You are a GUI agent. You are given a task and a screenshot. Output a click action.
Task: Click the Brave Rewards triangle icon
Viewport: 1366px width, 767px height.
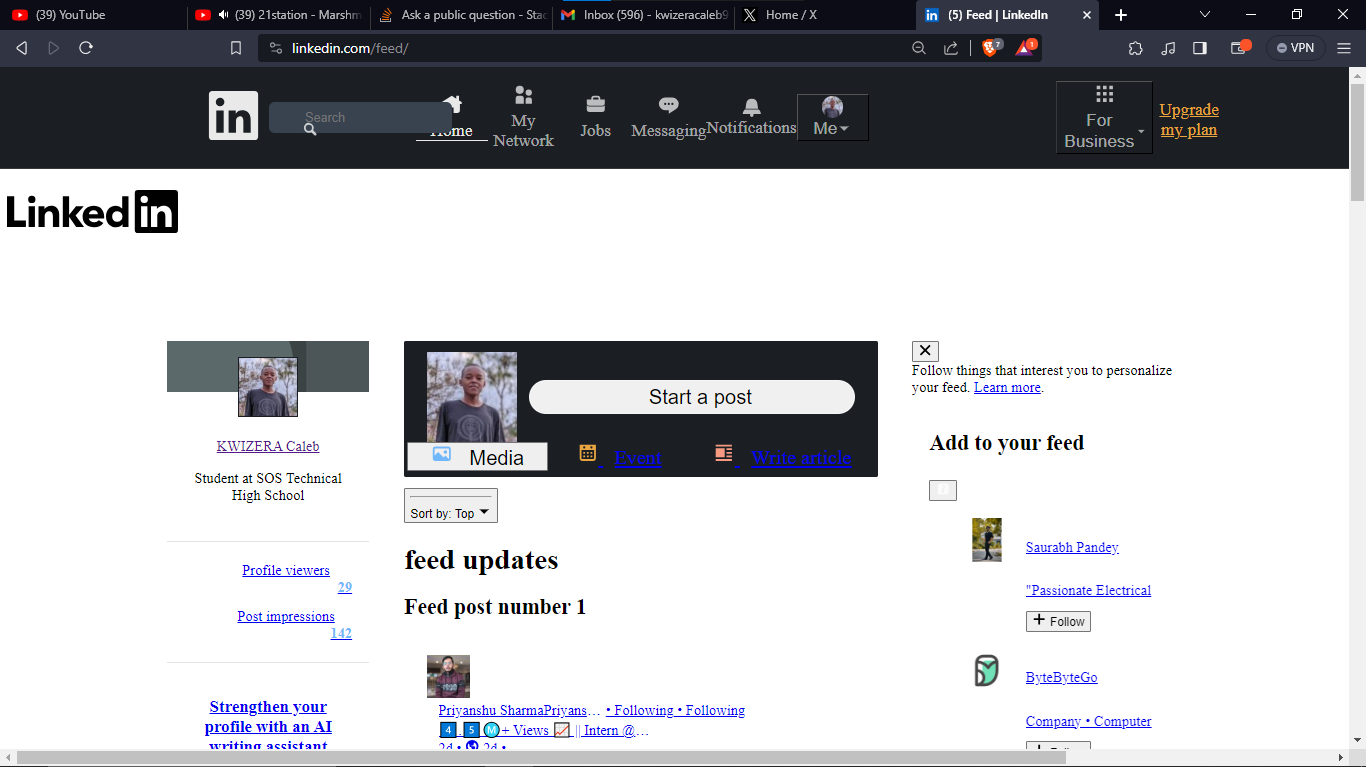click(x=1026, y=47)
